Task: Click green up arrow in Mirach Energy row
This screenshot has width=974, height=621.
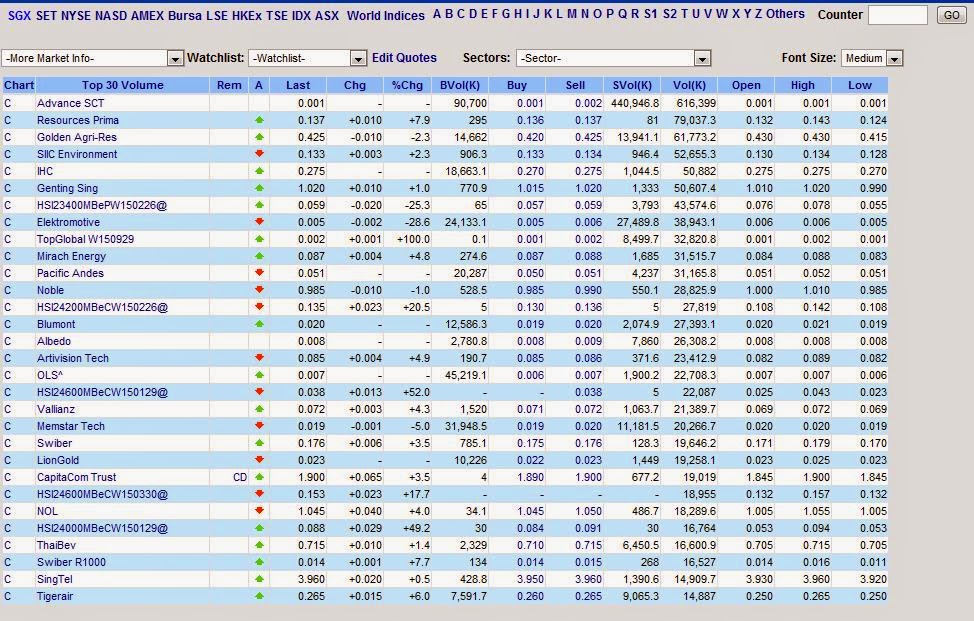Action: click(259, 256)
